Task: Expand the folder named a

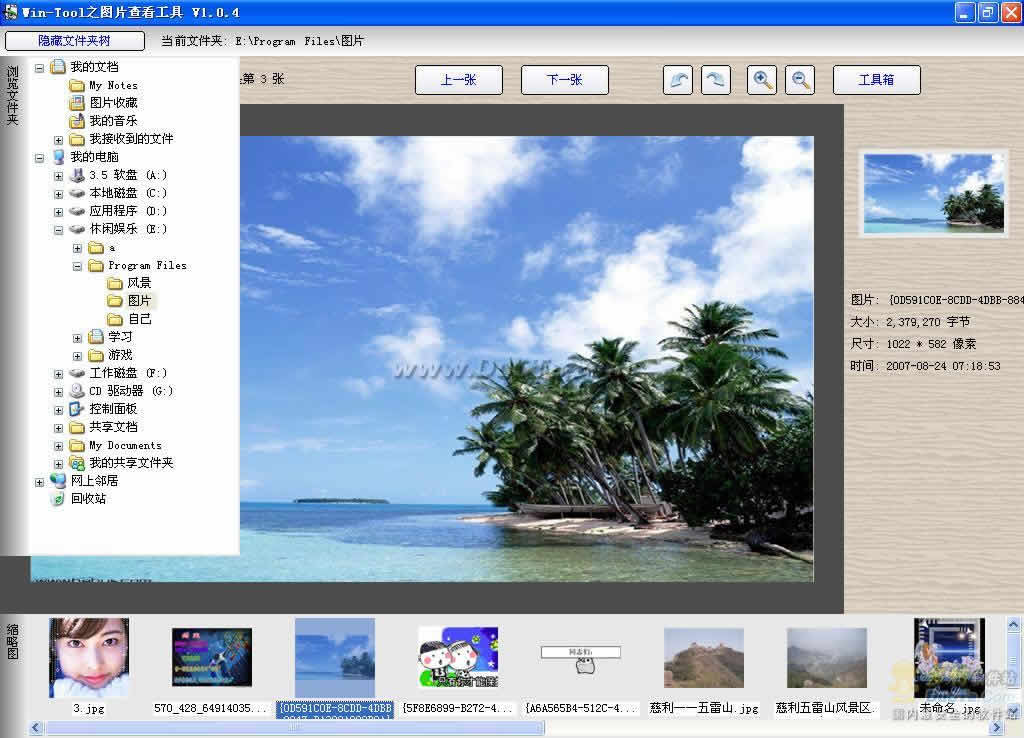Action: coord(77,248)
